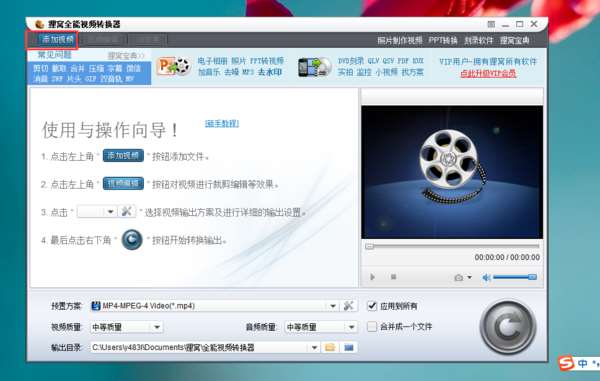The image size is (600, 381).
Task: Click the DVD burning promo icon
Action: coord(315,67)
